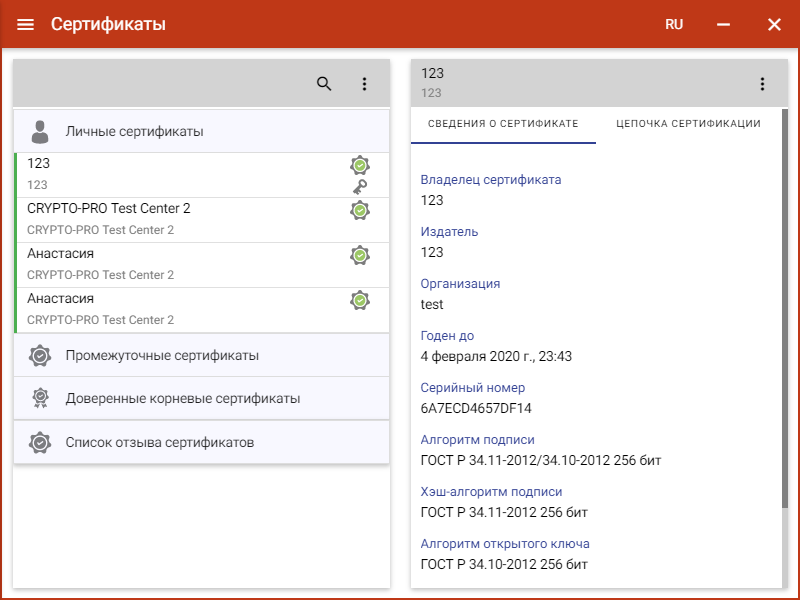This screenshot has height=600, width=800.
Task: Click status badge on CRYPTO-PRO Test Center 2 certificate
Action: point(360,210)
